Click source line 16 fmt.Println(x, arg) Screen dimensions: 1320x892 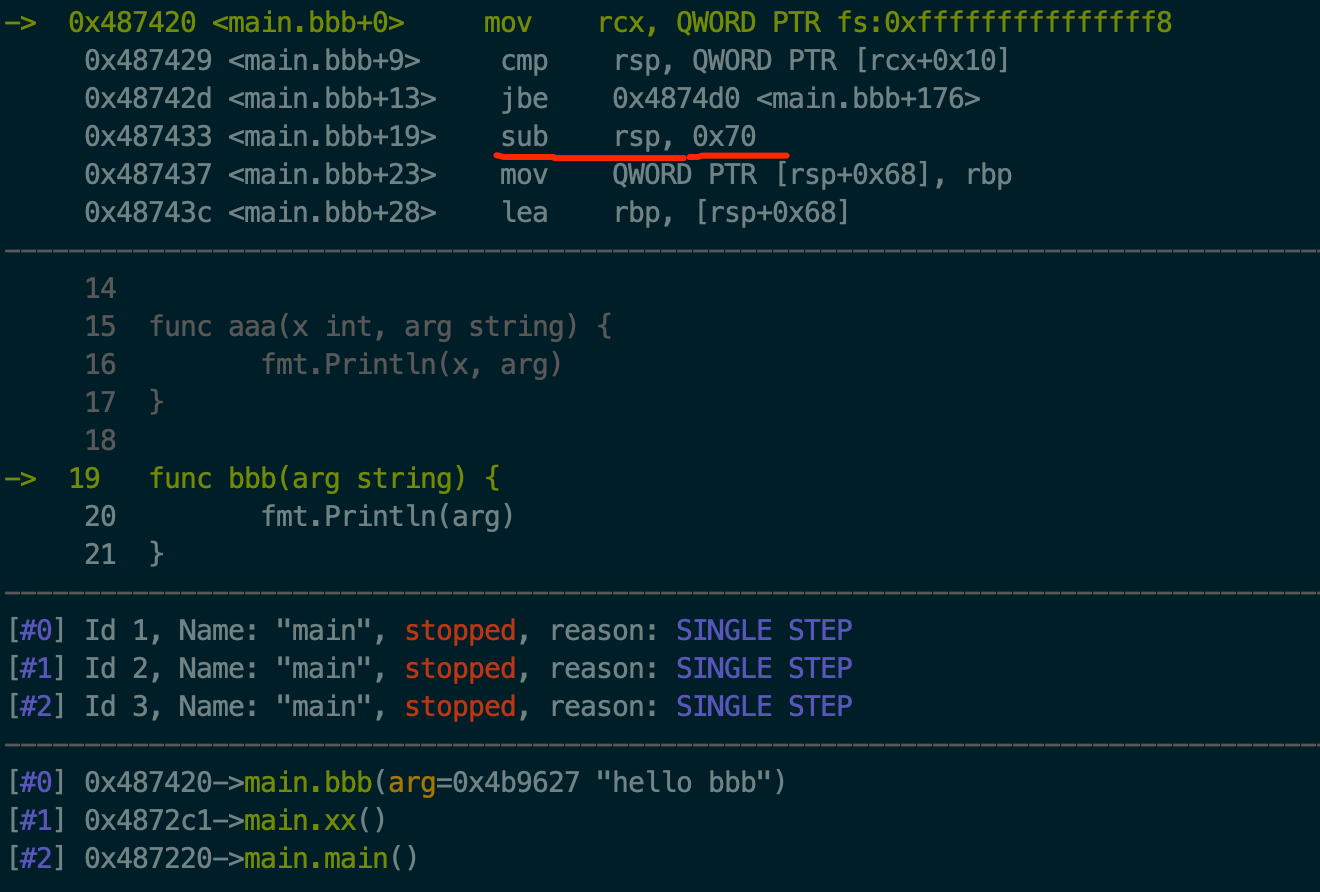point(412,364)
